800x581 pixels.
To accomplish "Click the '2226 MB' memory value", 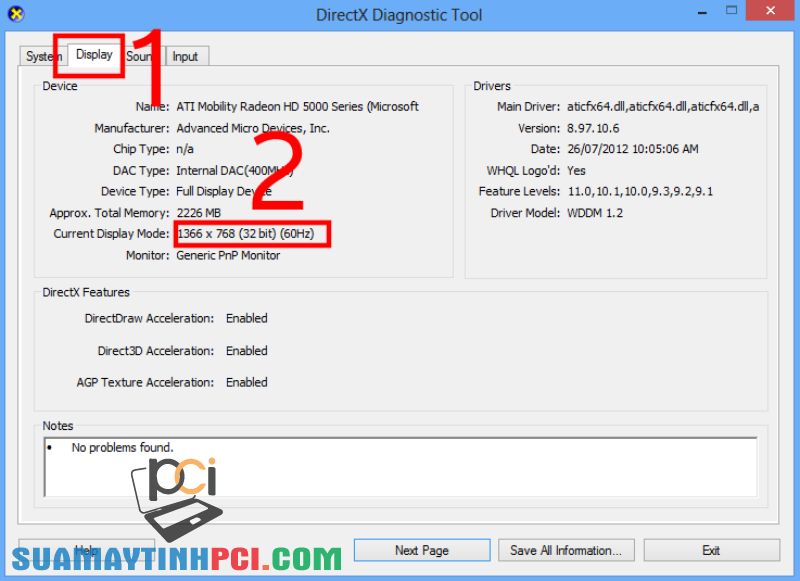I will 198,213.
